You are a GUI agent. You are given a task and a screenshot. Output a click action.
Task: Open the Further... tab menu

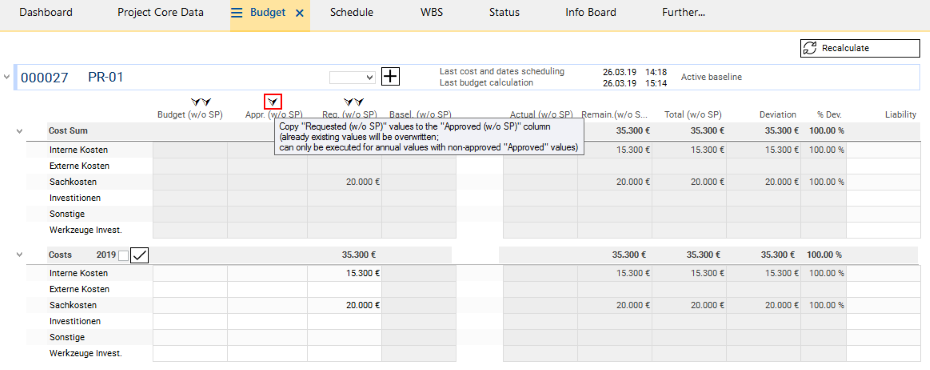click(683, 12)
